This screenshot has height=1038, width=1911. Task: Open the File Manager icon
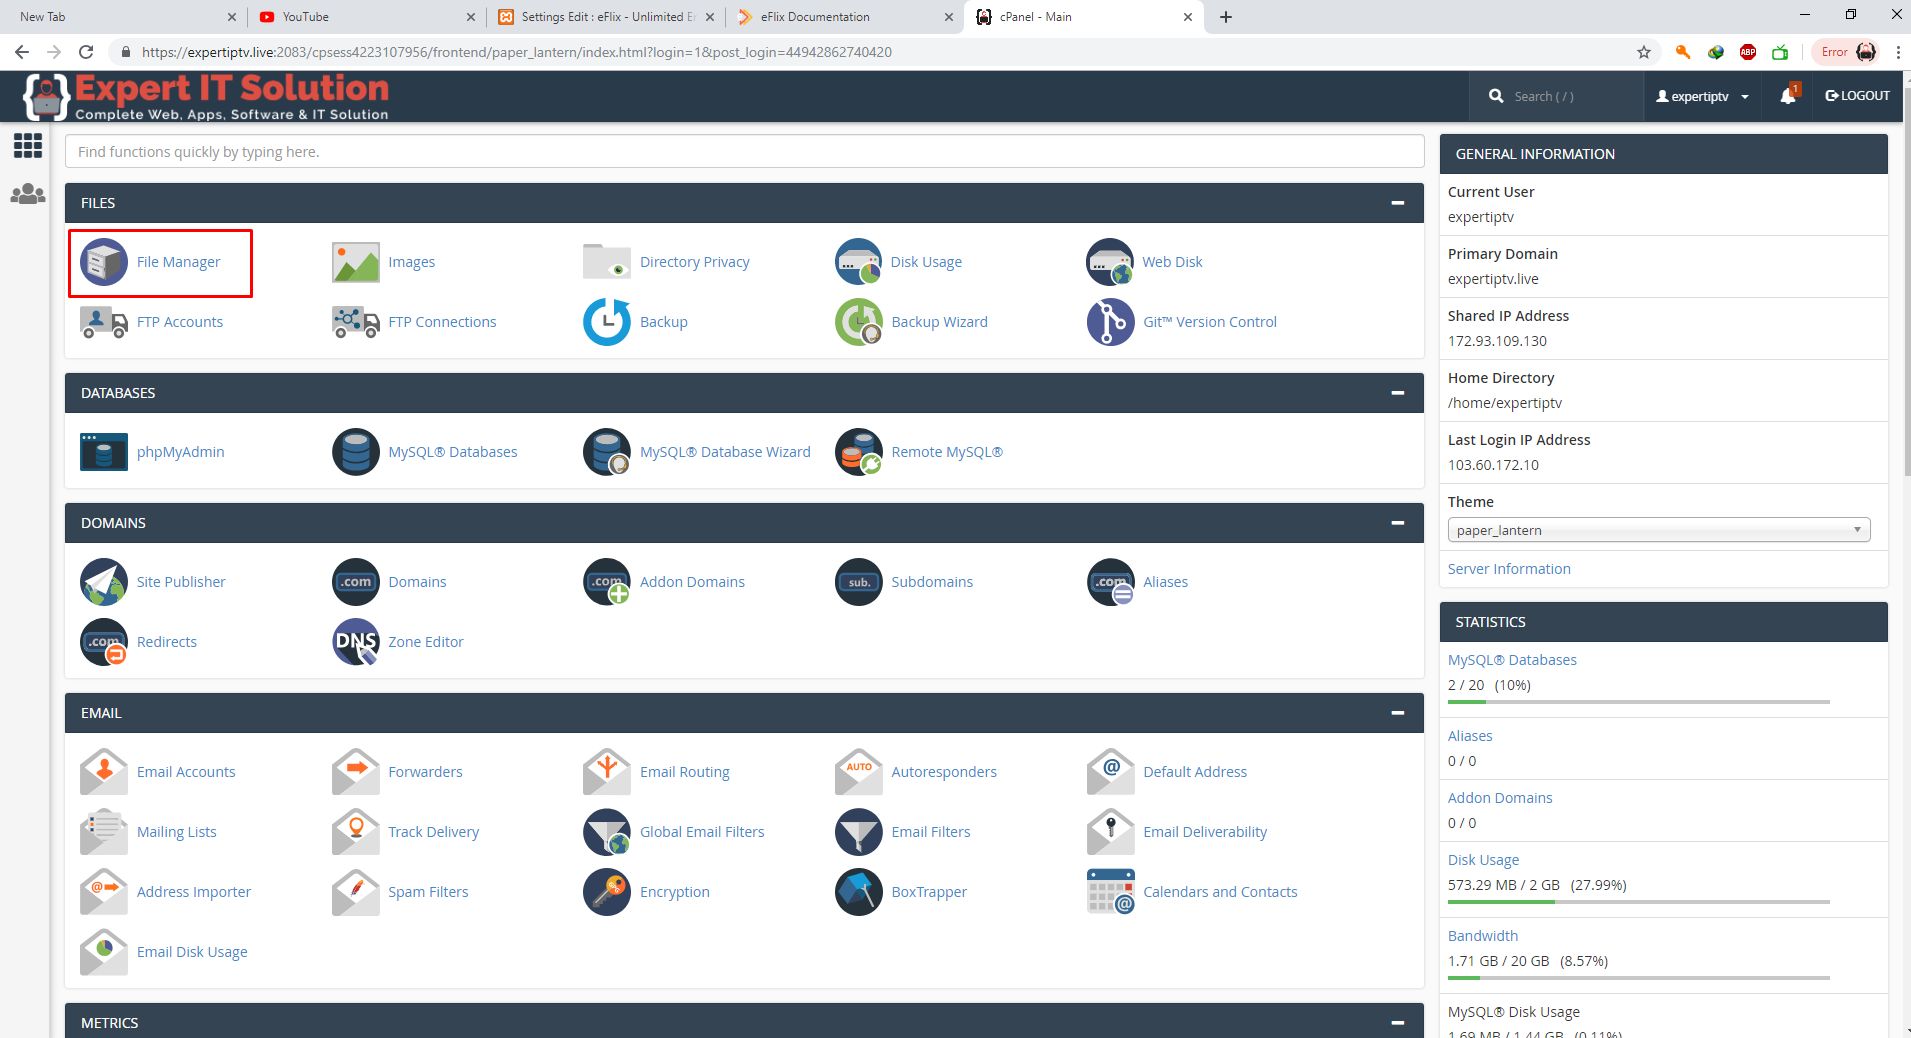tap(104, 262)
